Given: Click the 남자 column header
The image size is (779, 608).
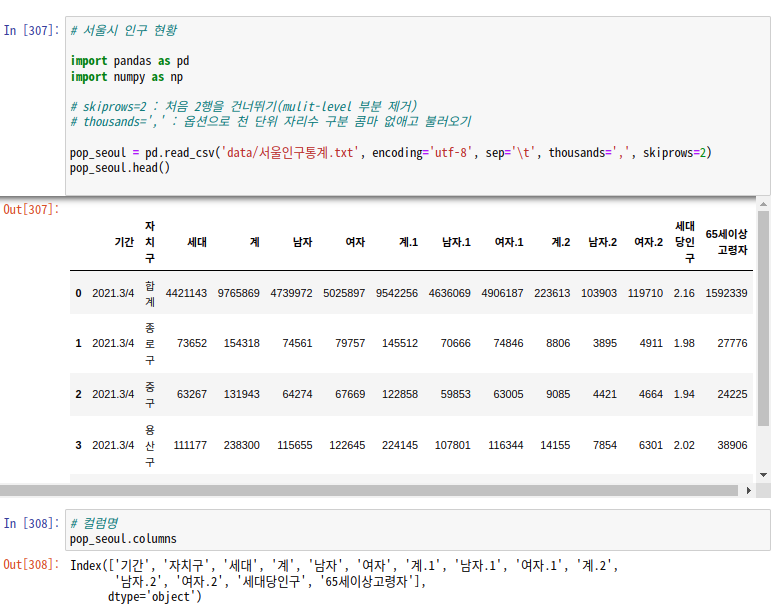Looking at the screenshot, I should pyautogui.click(x=303, y=242).
